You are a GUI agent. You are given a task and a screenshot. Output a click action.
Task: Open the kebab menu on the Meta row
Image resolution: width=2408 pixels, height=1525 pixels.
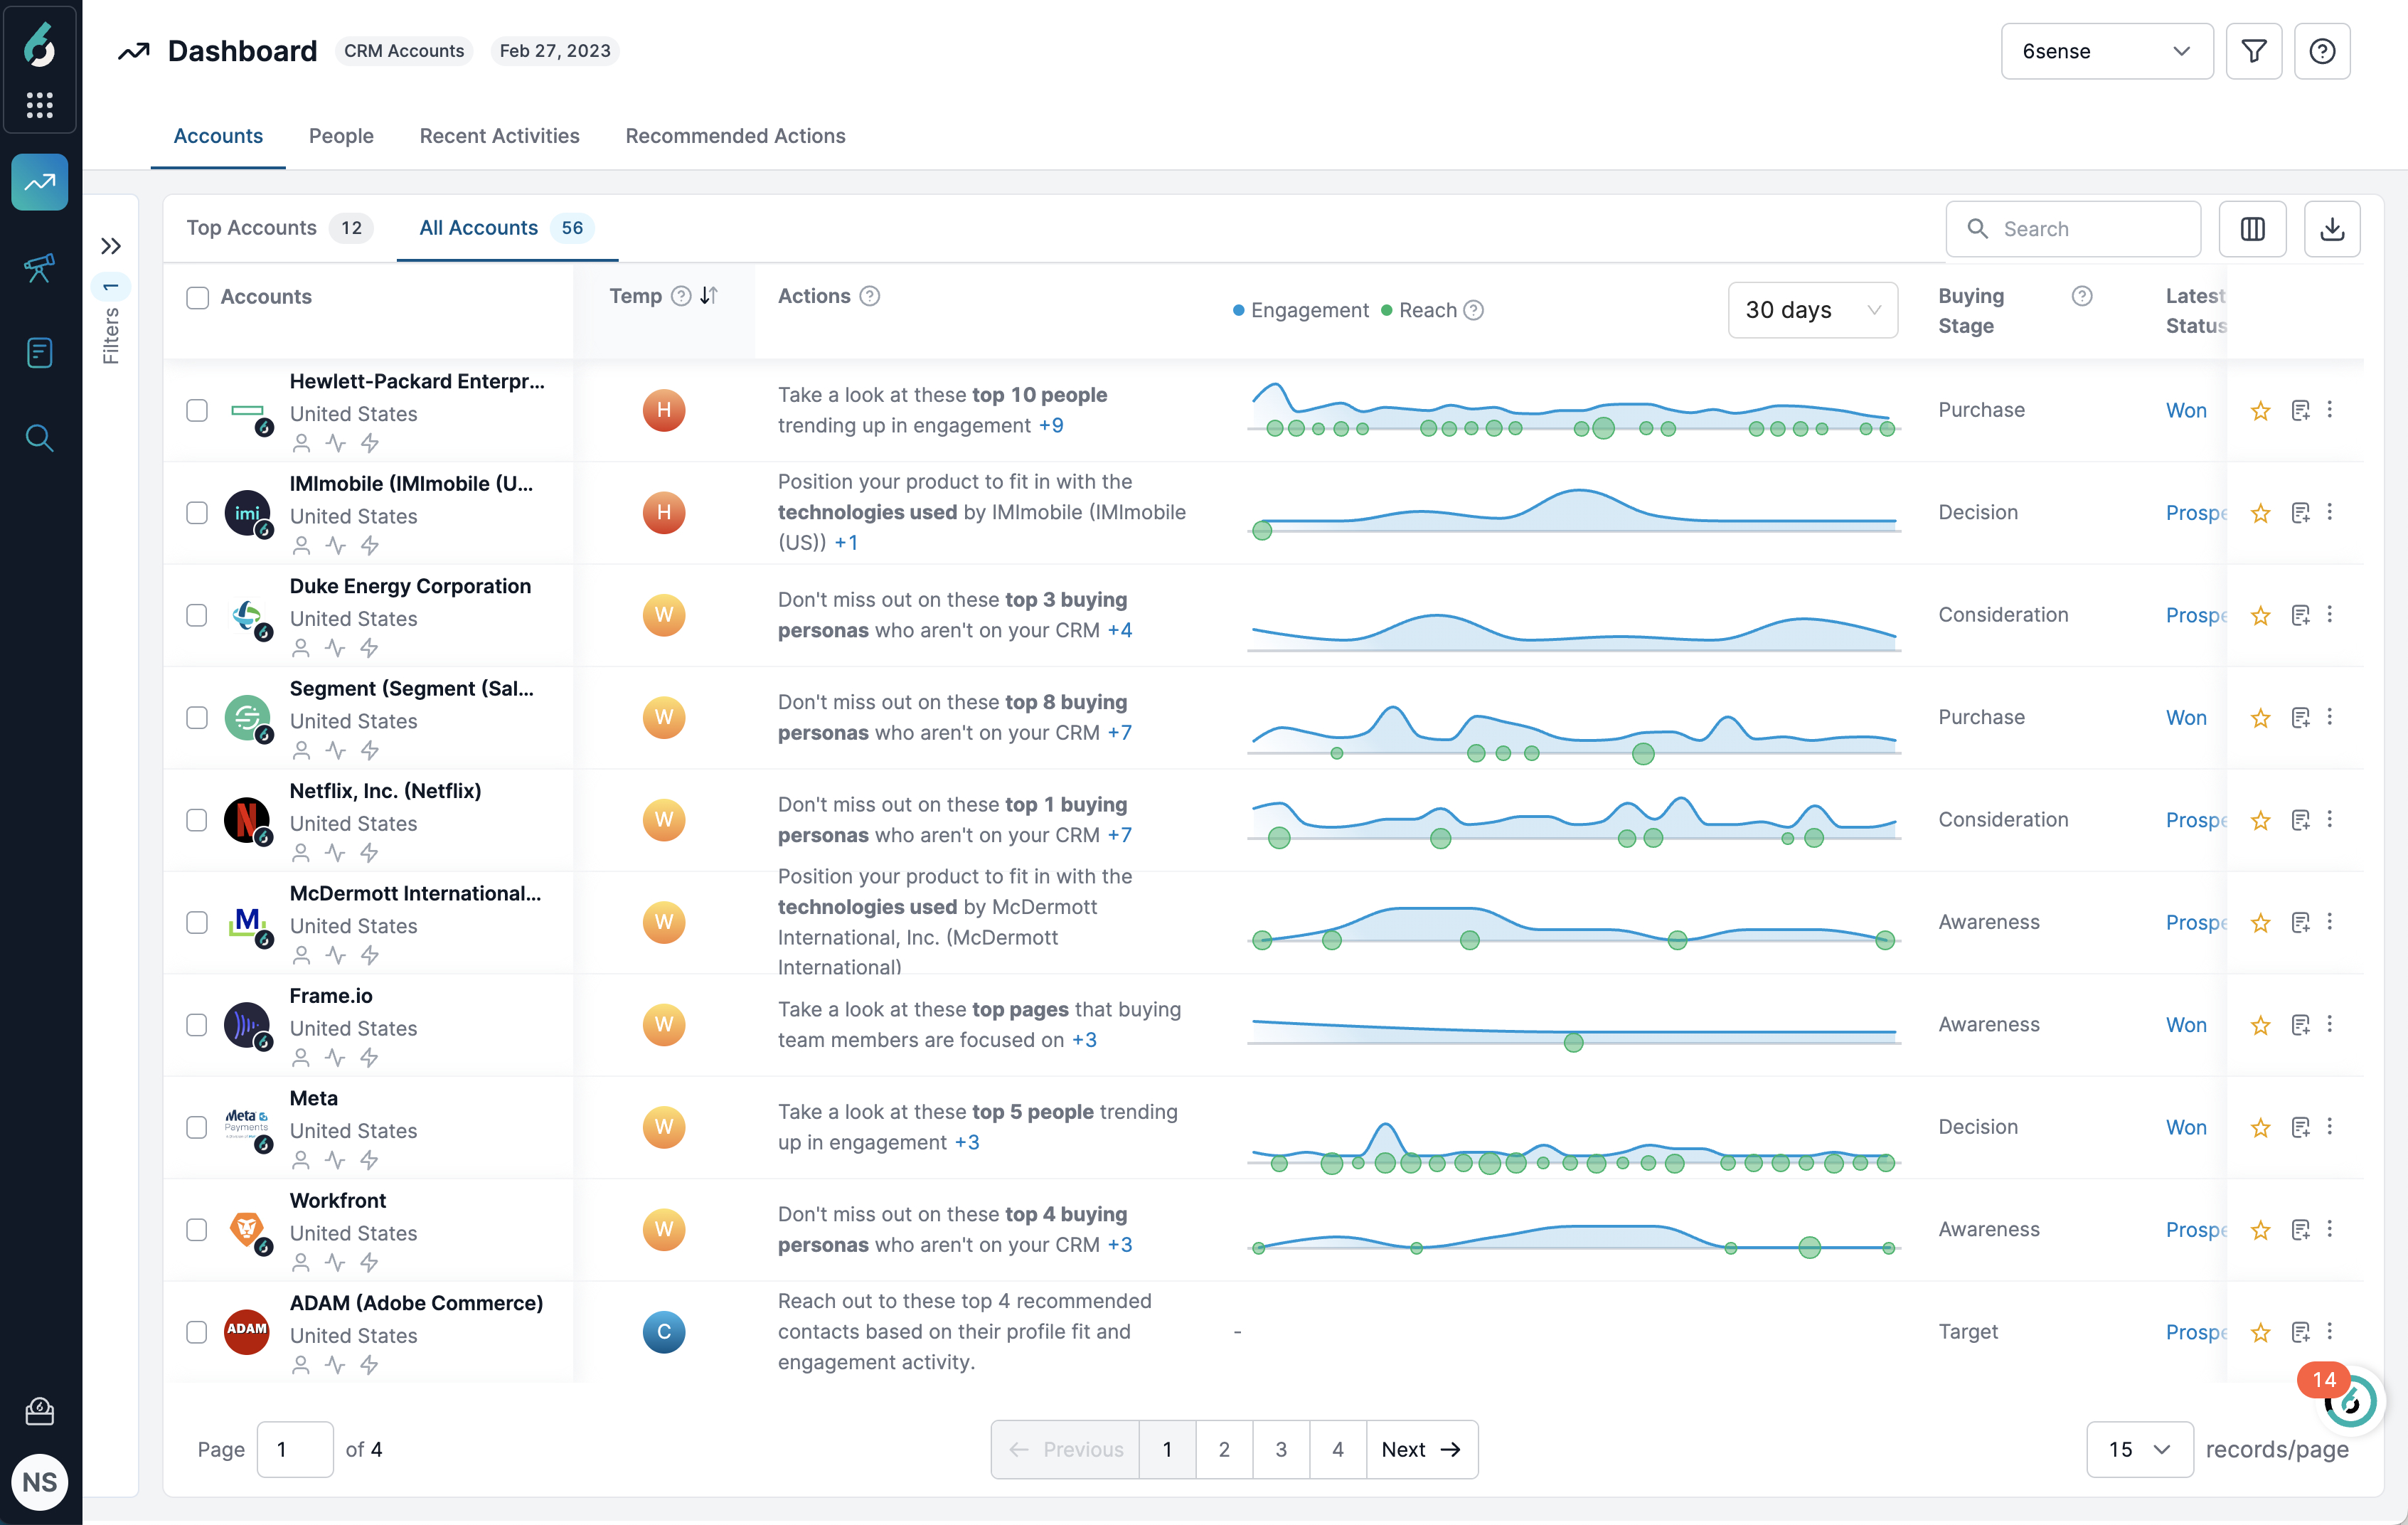[2331, 1127]
